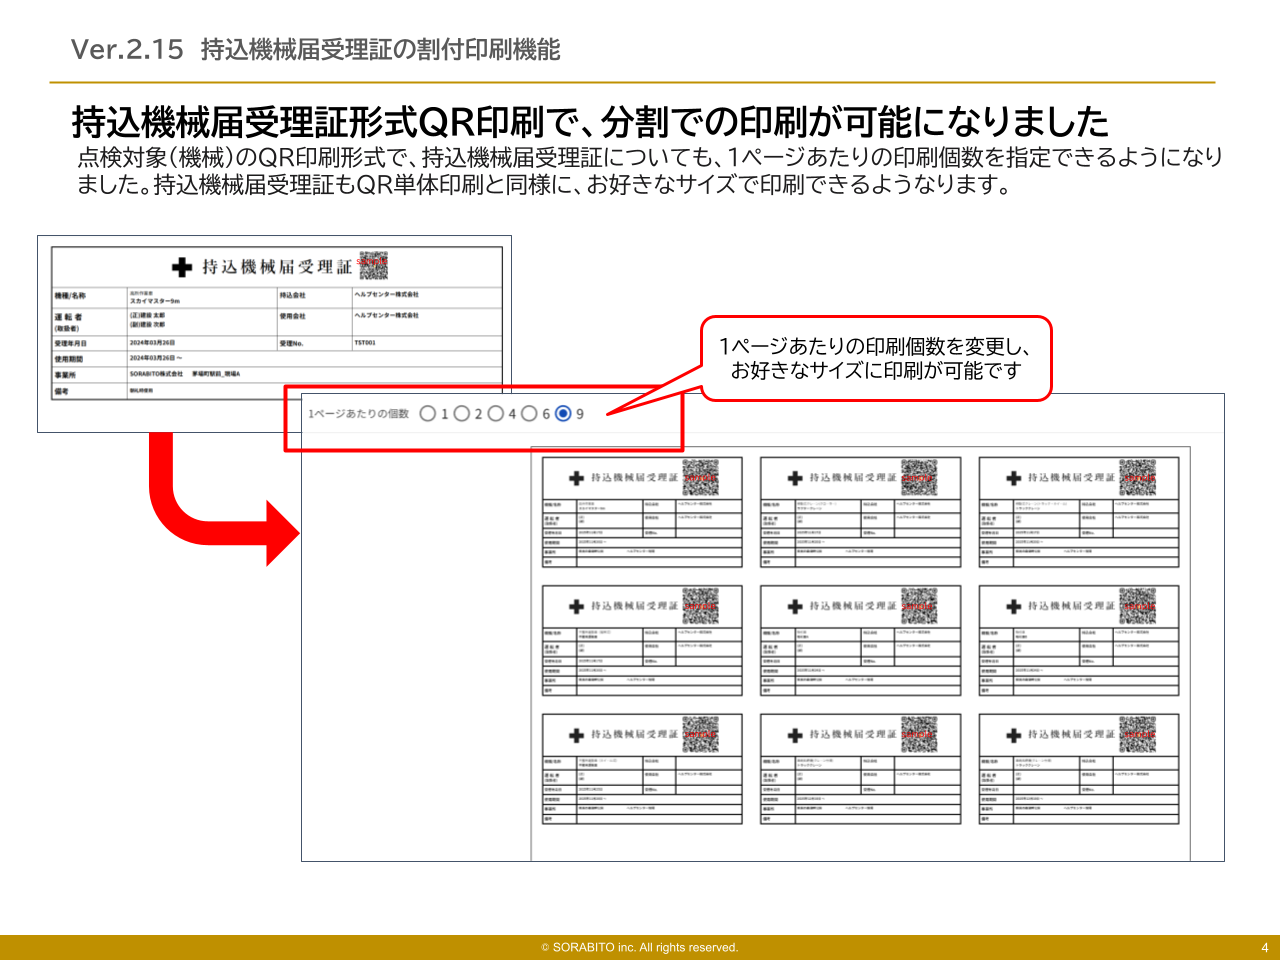Click cross icon on top-right grid certificate
1280x960 pixels.
click(x=1014, y=478)
